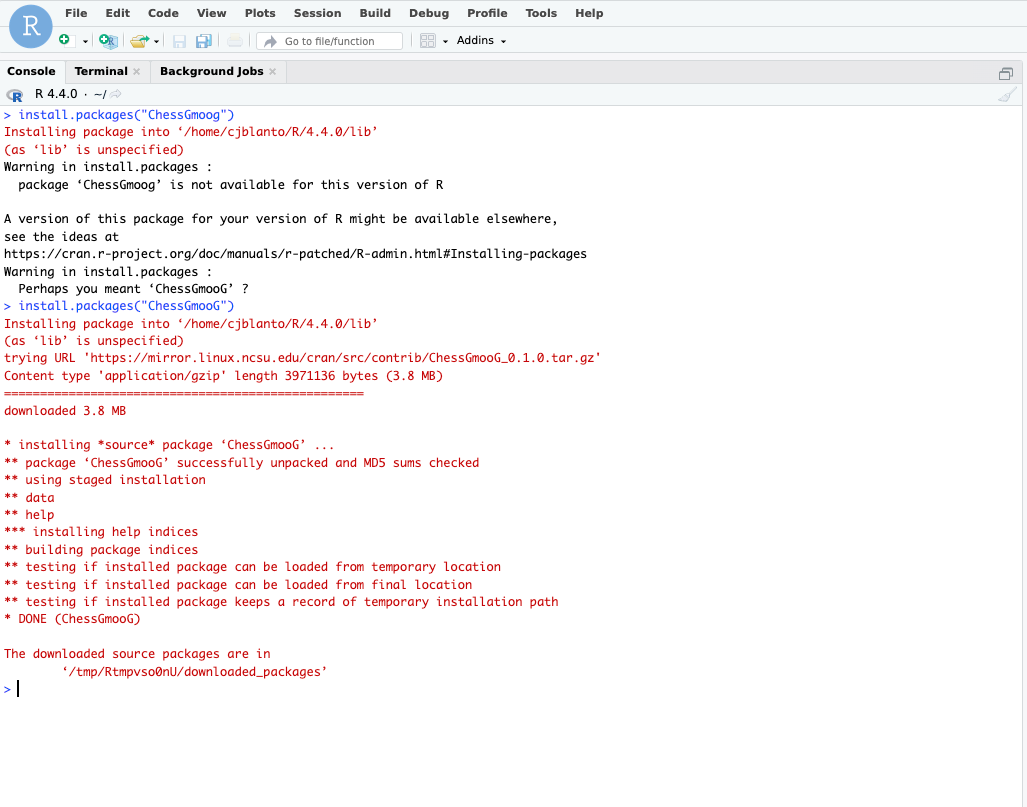1027x807 pixels.
Task: Open the new file type dropdown arrow
Action: pyautogui.click(x=85, y=41)
